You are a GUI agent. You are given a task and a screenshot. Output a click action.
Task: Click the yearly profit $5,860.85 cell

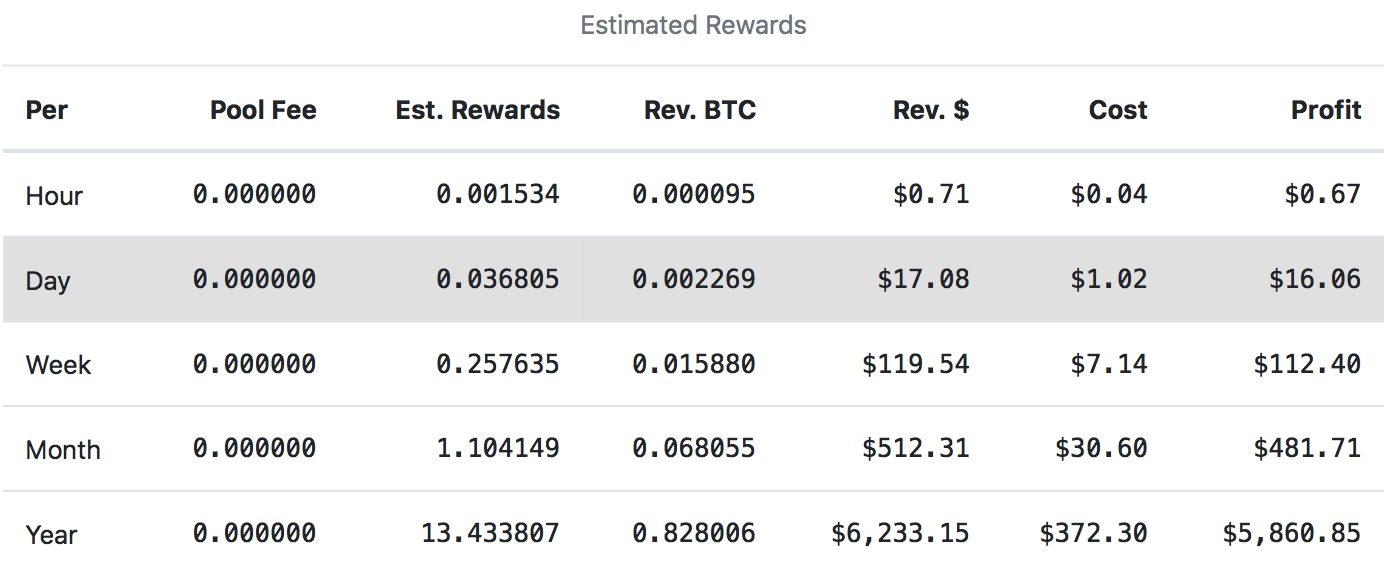1291,534
